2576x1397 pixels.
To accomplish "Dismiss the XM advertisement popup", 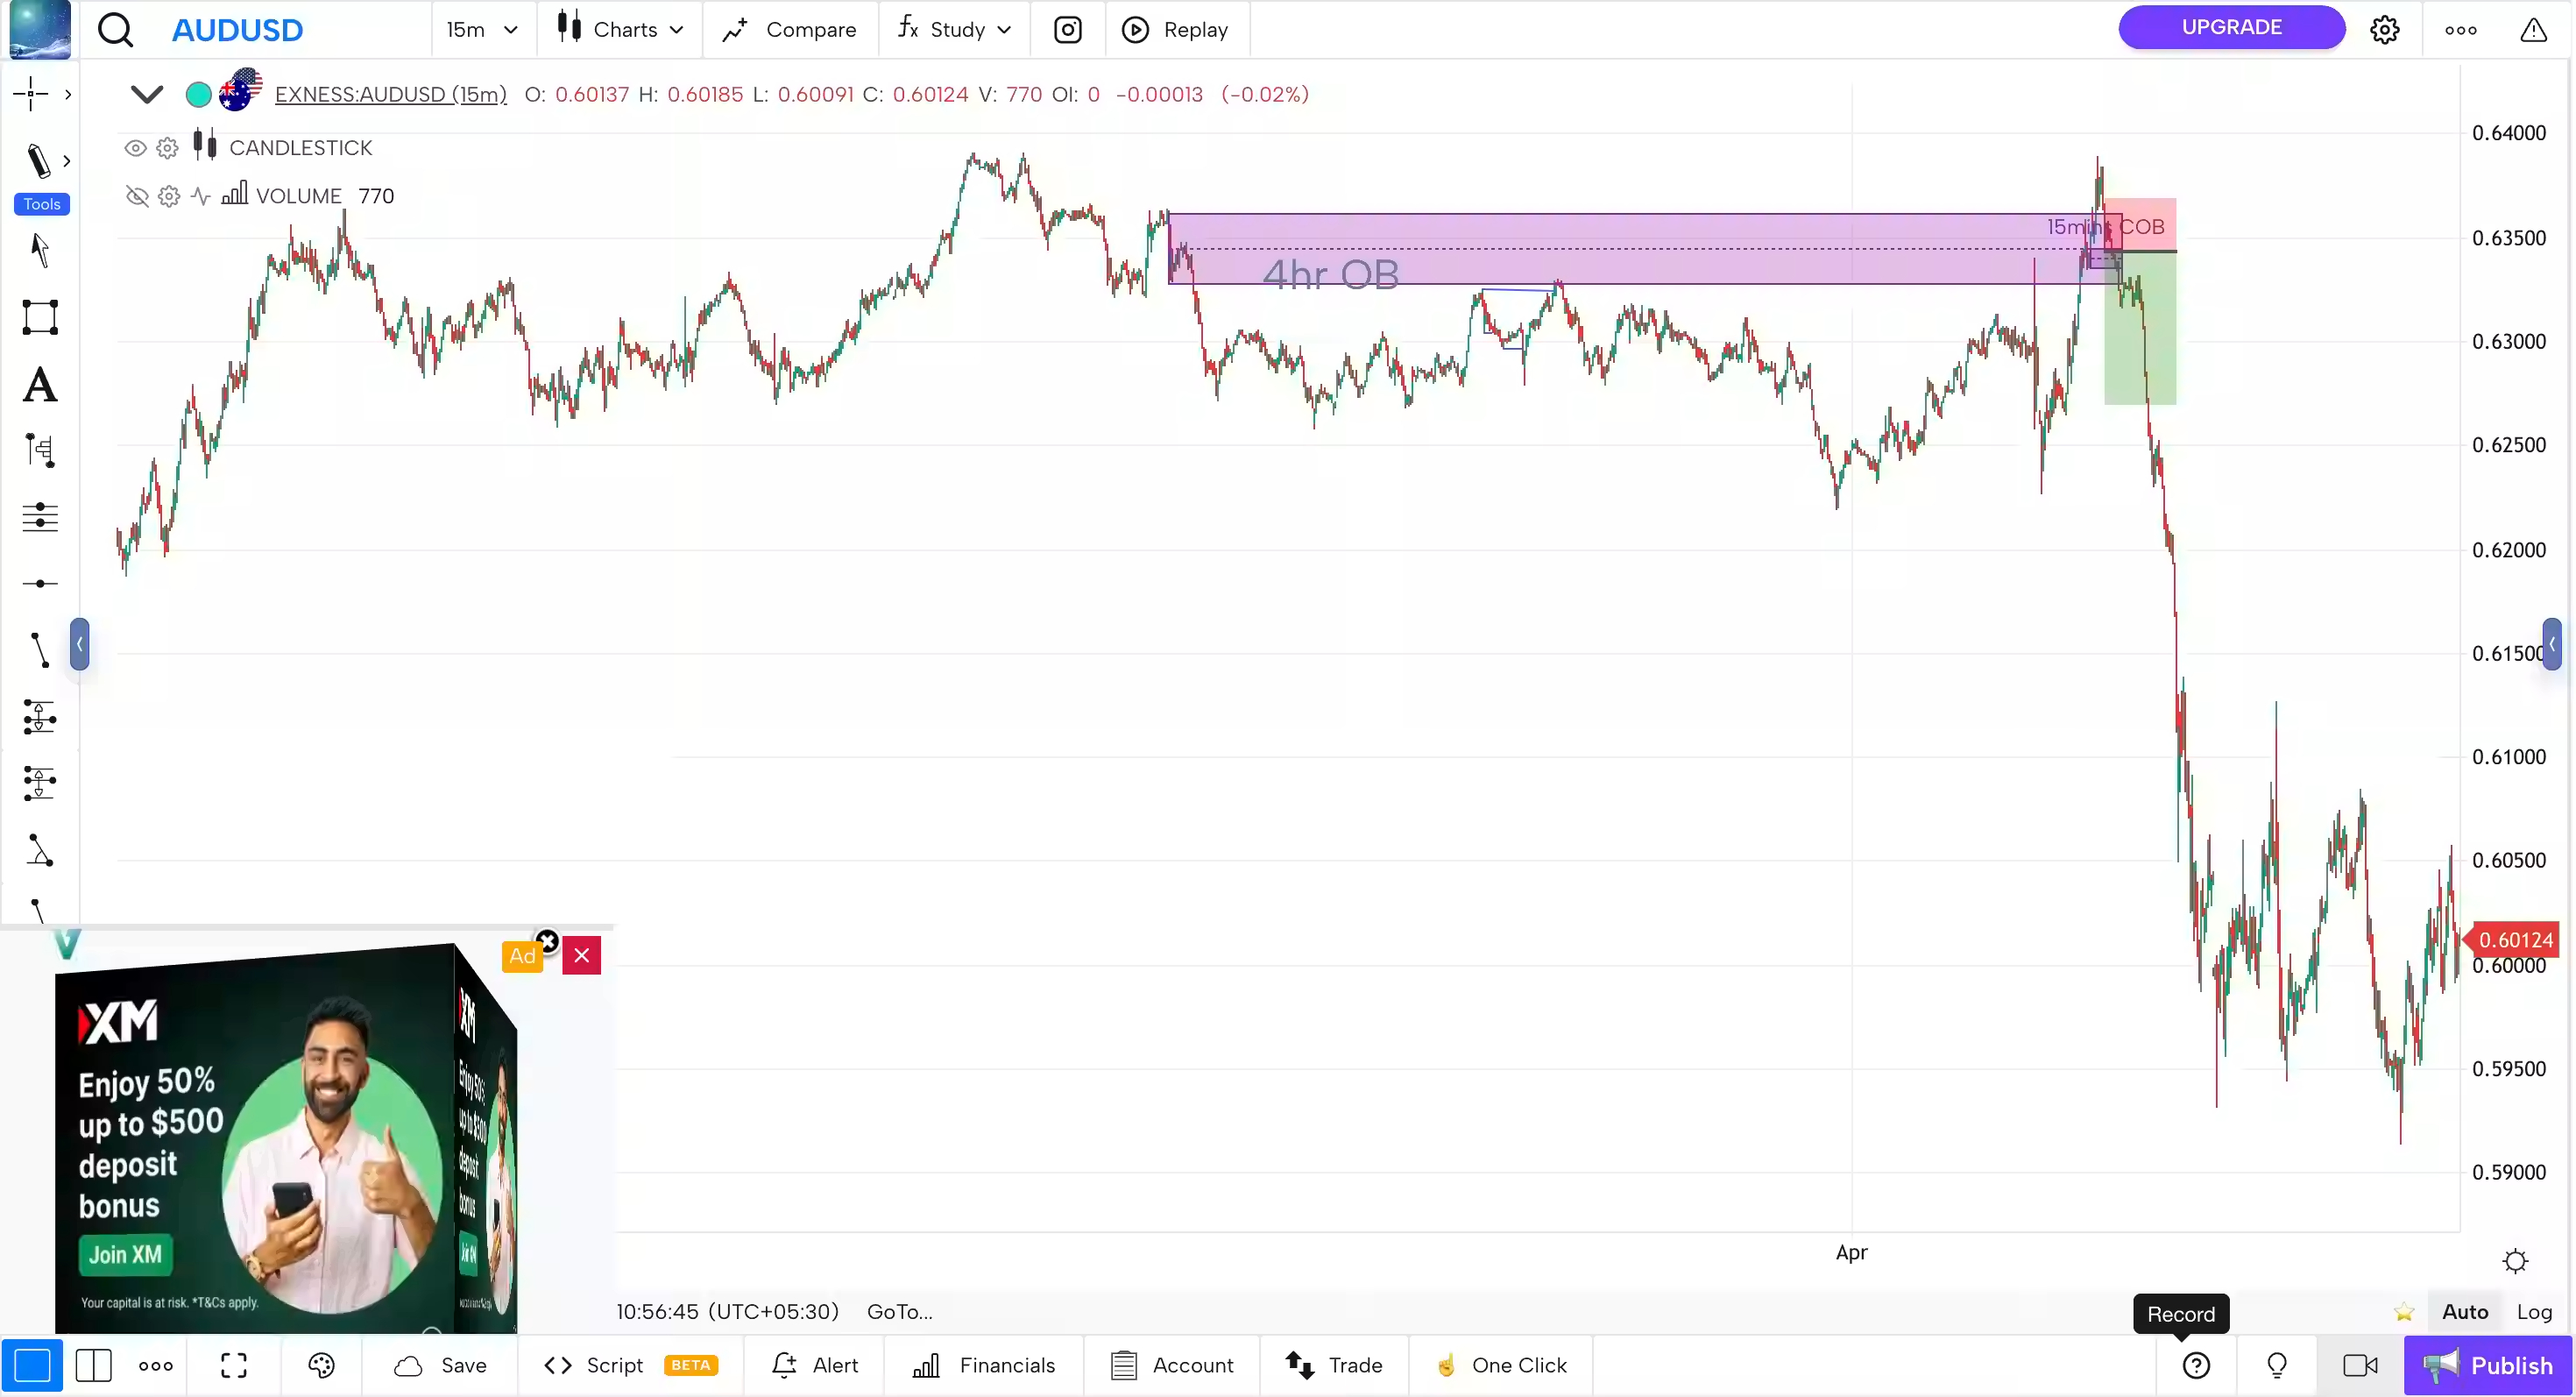I will point(580,955).
